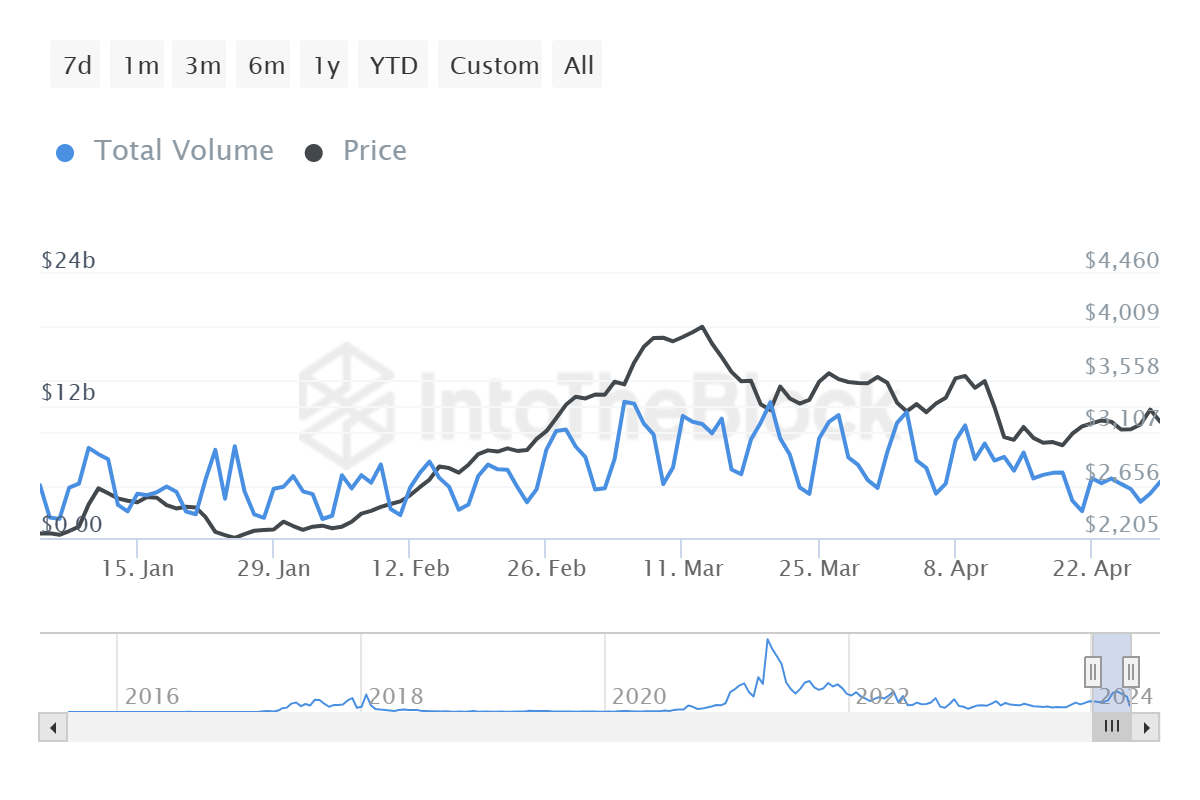
Task: Select the 7d time range
Action: point(76,66)
